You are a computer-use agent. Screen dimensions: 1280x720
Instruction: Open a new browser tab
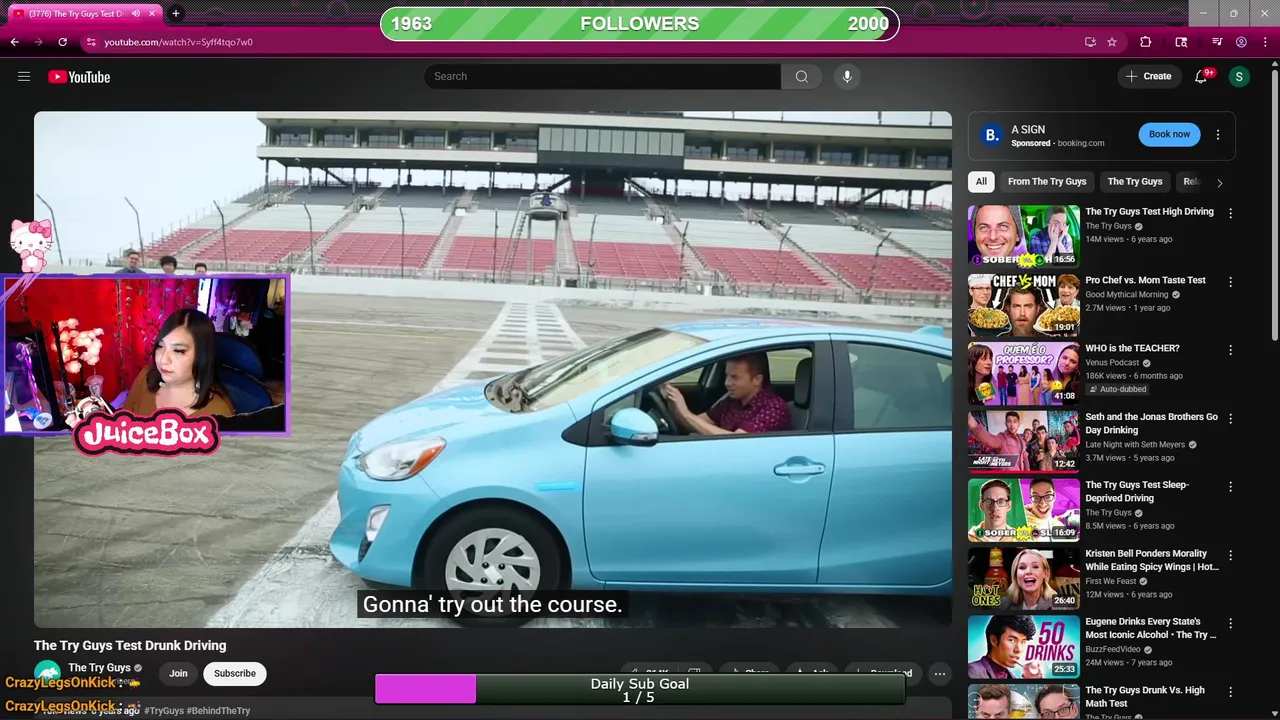[175, 14]
